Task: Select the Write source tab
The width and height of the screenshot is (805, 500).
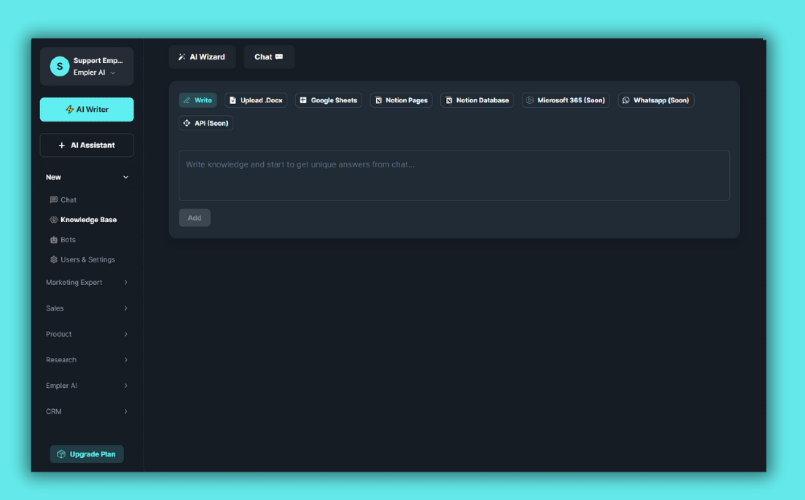Action: click(x=198, y=100)
